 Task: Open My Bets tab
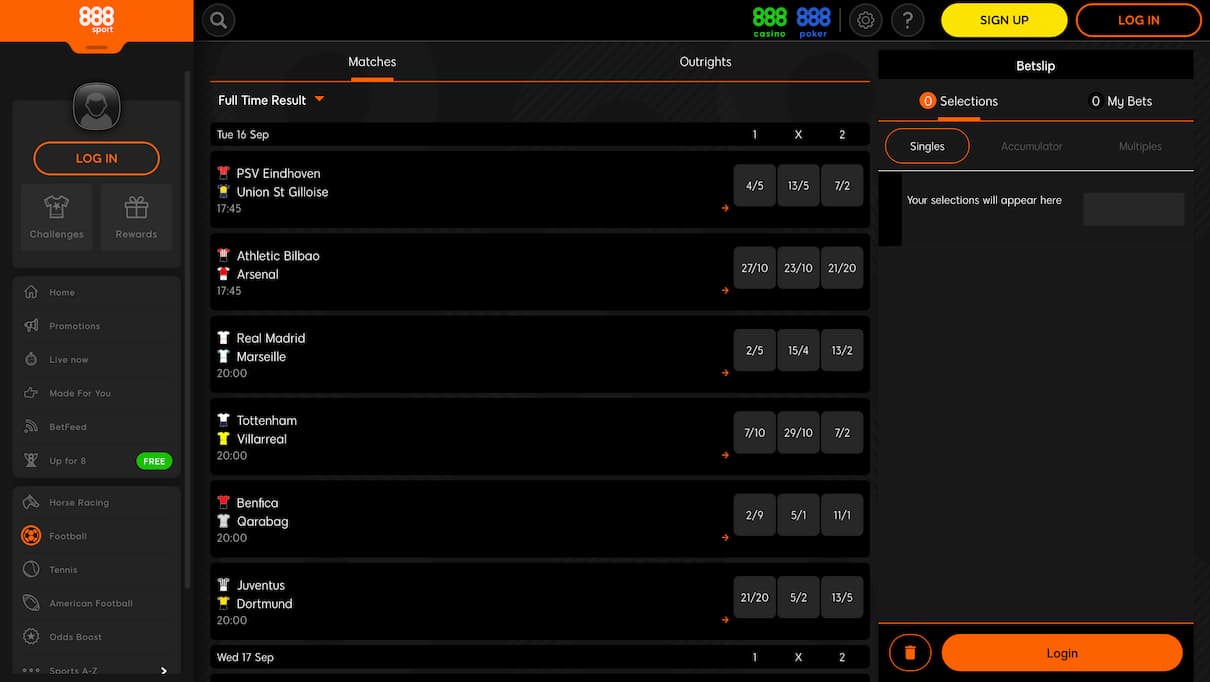[1120, 101]
